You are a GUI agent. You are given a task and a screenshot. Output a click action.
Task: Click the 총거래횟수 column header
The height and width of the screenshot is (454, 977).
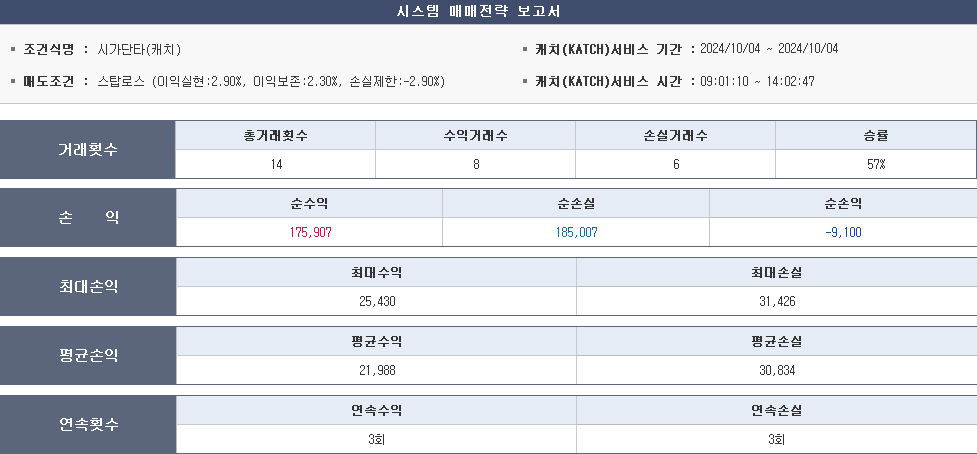[275, 135]
